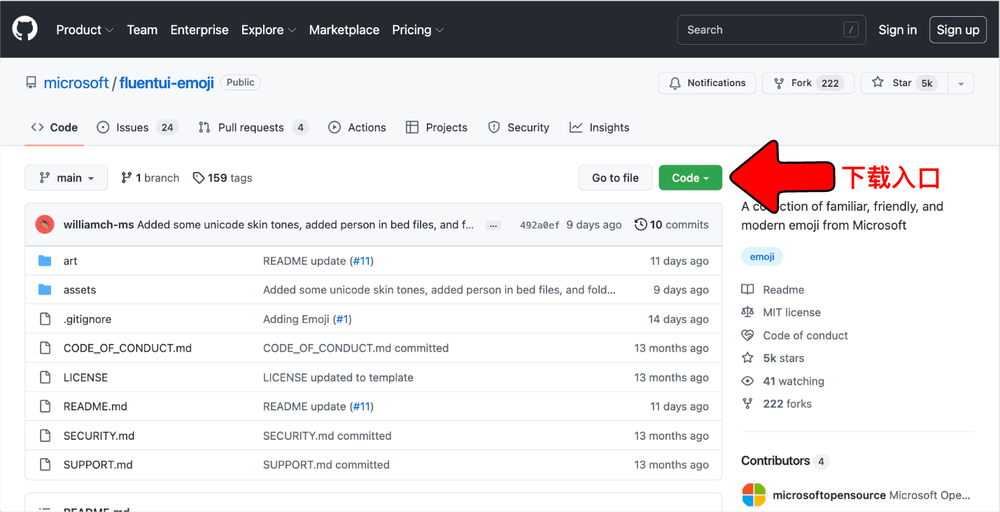The image size is (1000, 512).
Task: Open the williamch-ms author link
Action: pyautogui.click(x=99, y=224)
